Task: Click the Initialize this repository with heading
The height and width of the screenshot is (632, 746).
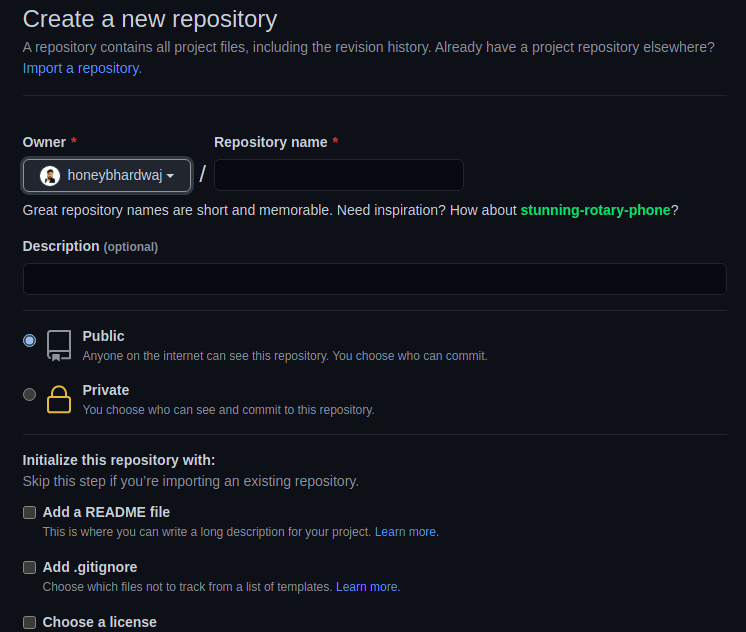Action: click(119, 460)
